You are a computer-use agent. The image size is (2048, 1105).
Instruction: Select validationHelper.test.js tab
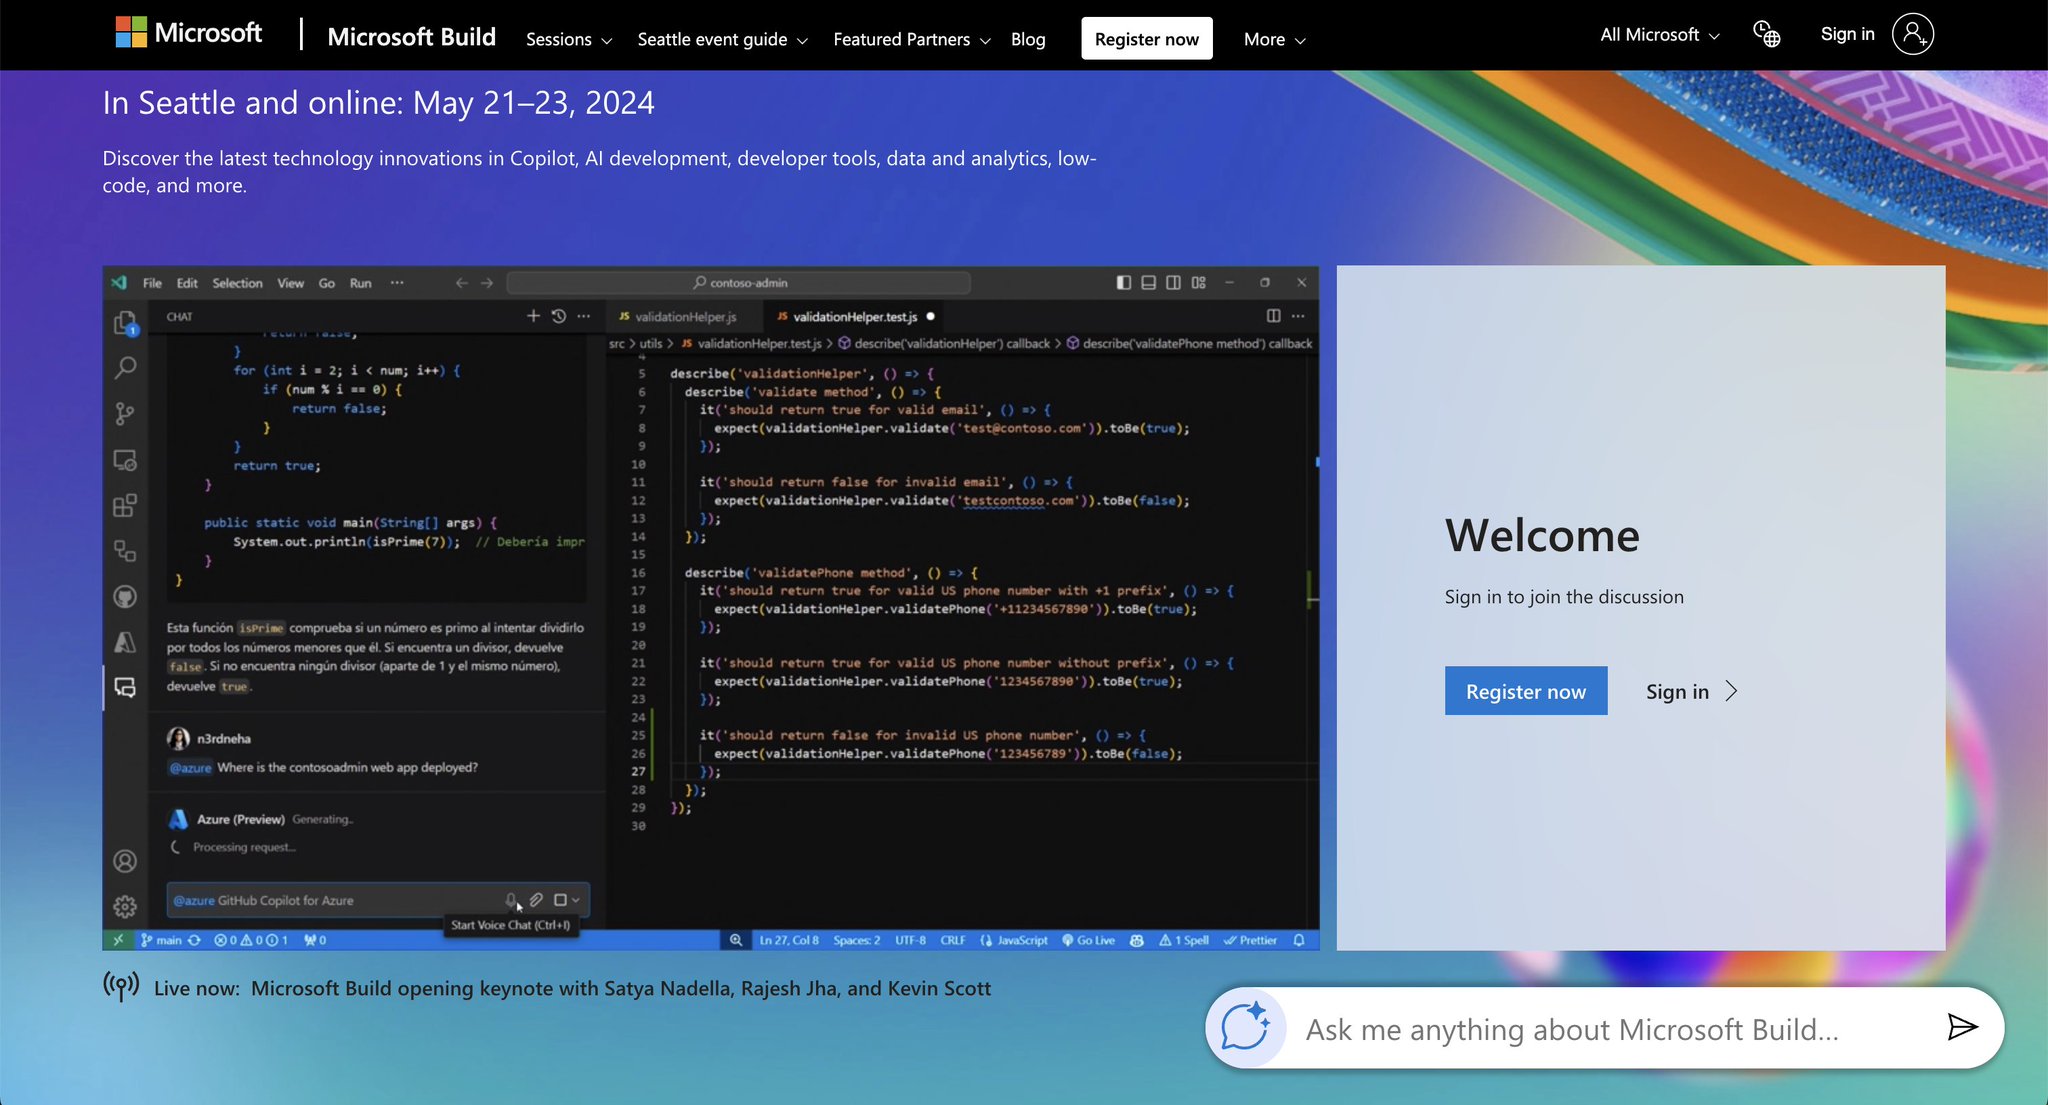tap(855, 316)
